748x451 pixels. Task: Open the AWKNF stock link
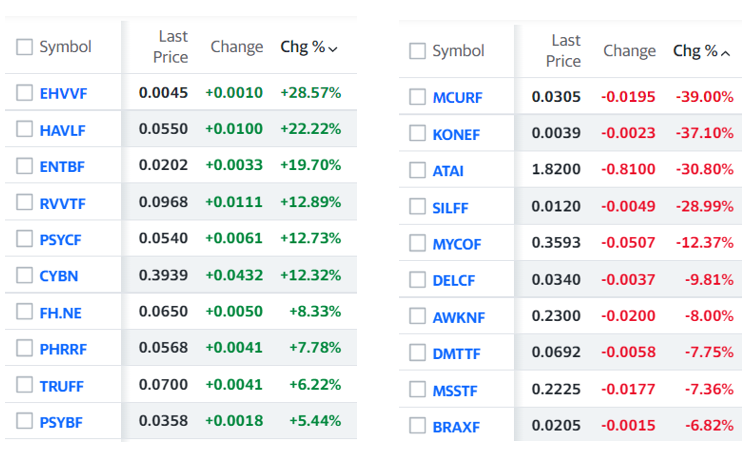[x=459, y=317]
